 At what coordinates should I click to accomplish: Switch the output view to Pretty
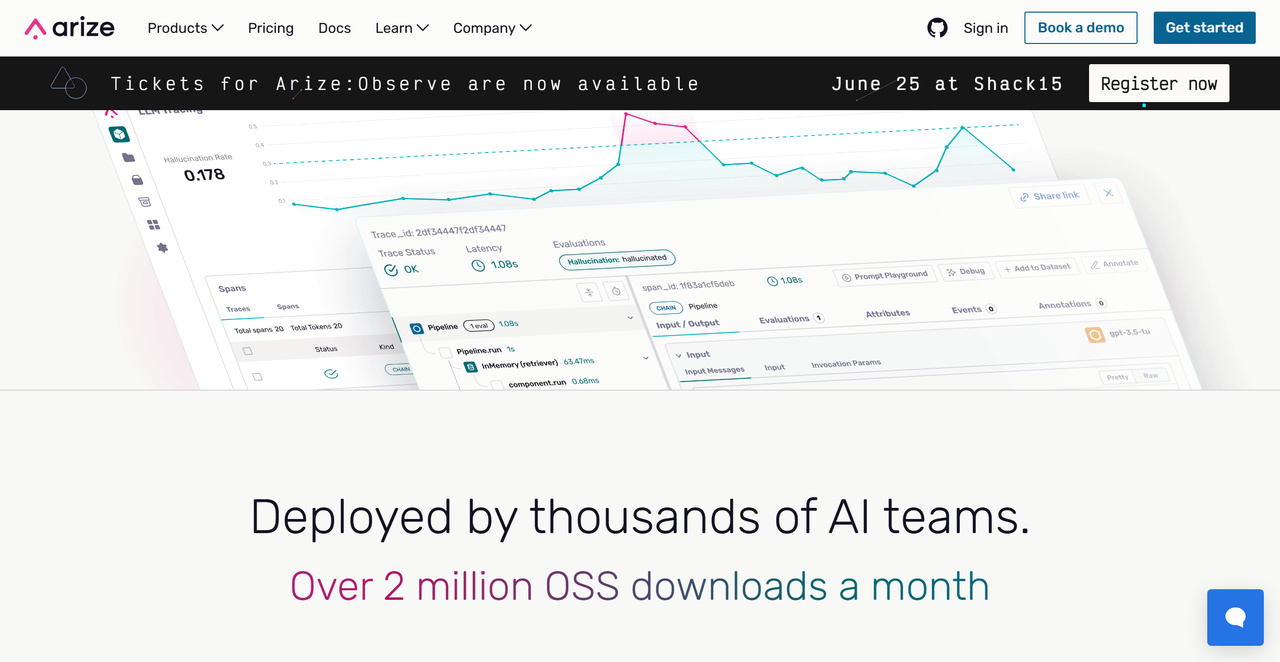coord(1117,377)
